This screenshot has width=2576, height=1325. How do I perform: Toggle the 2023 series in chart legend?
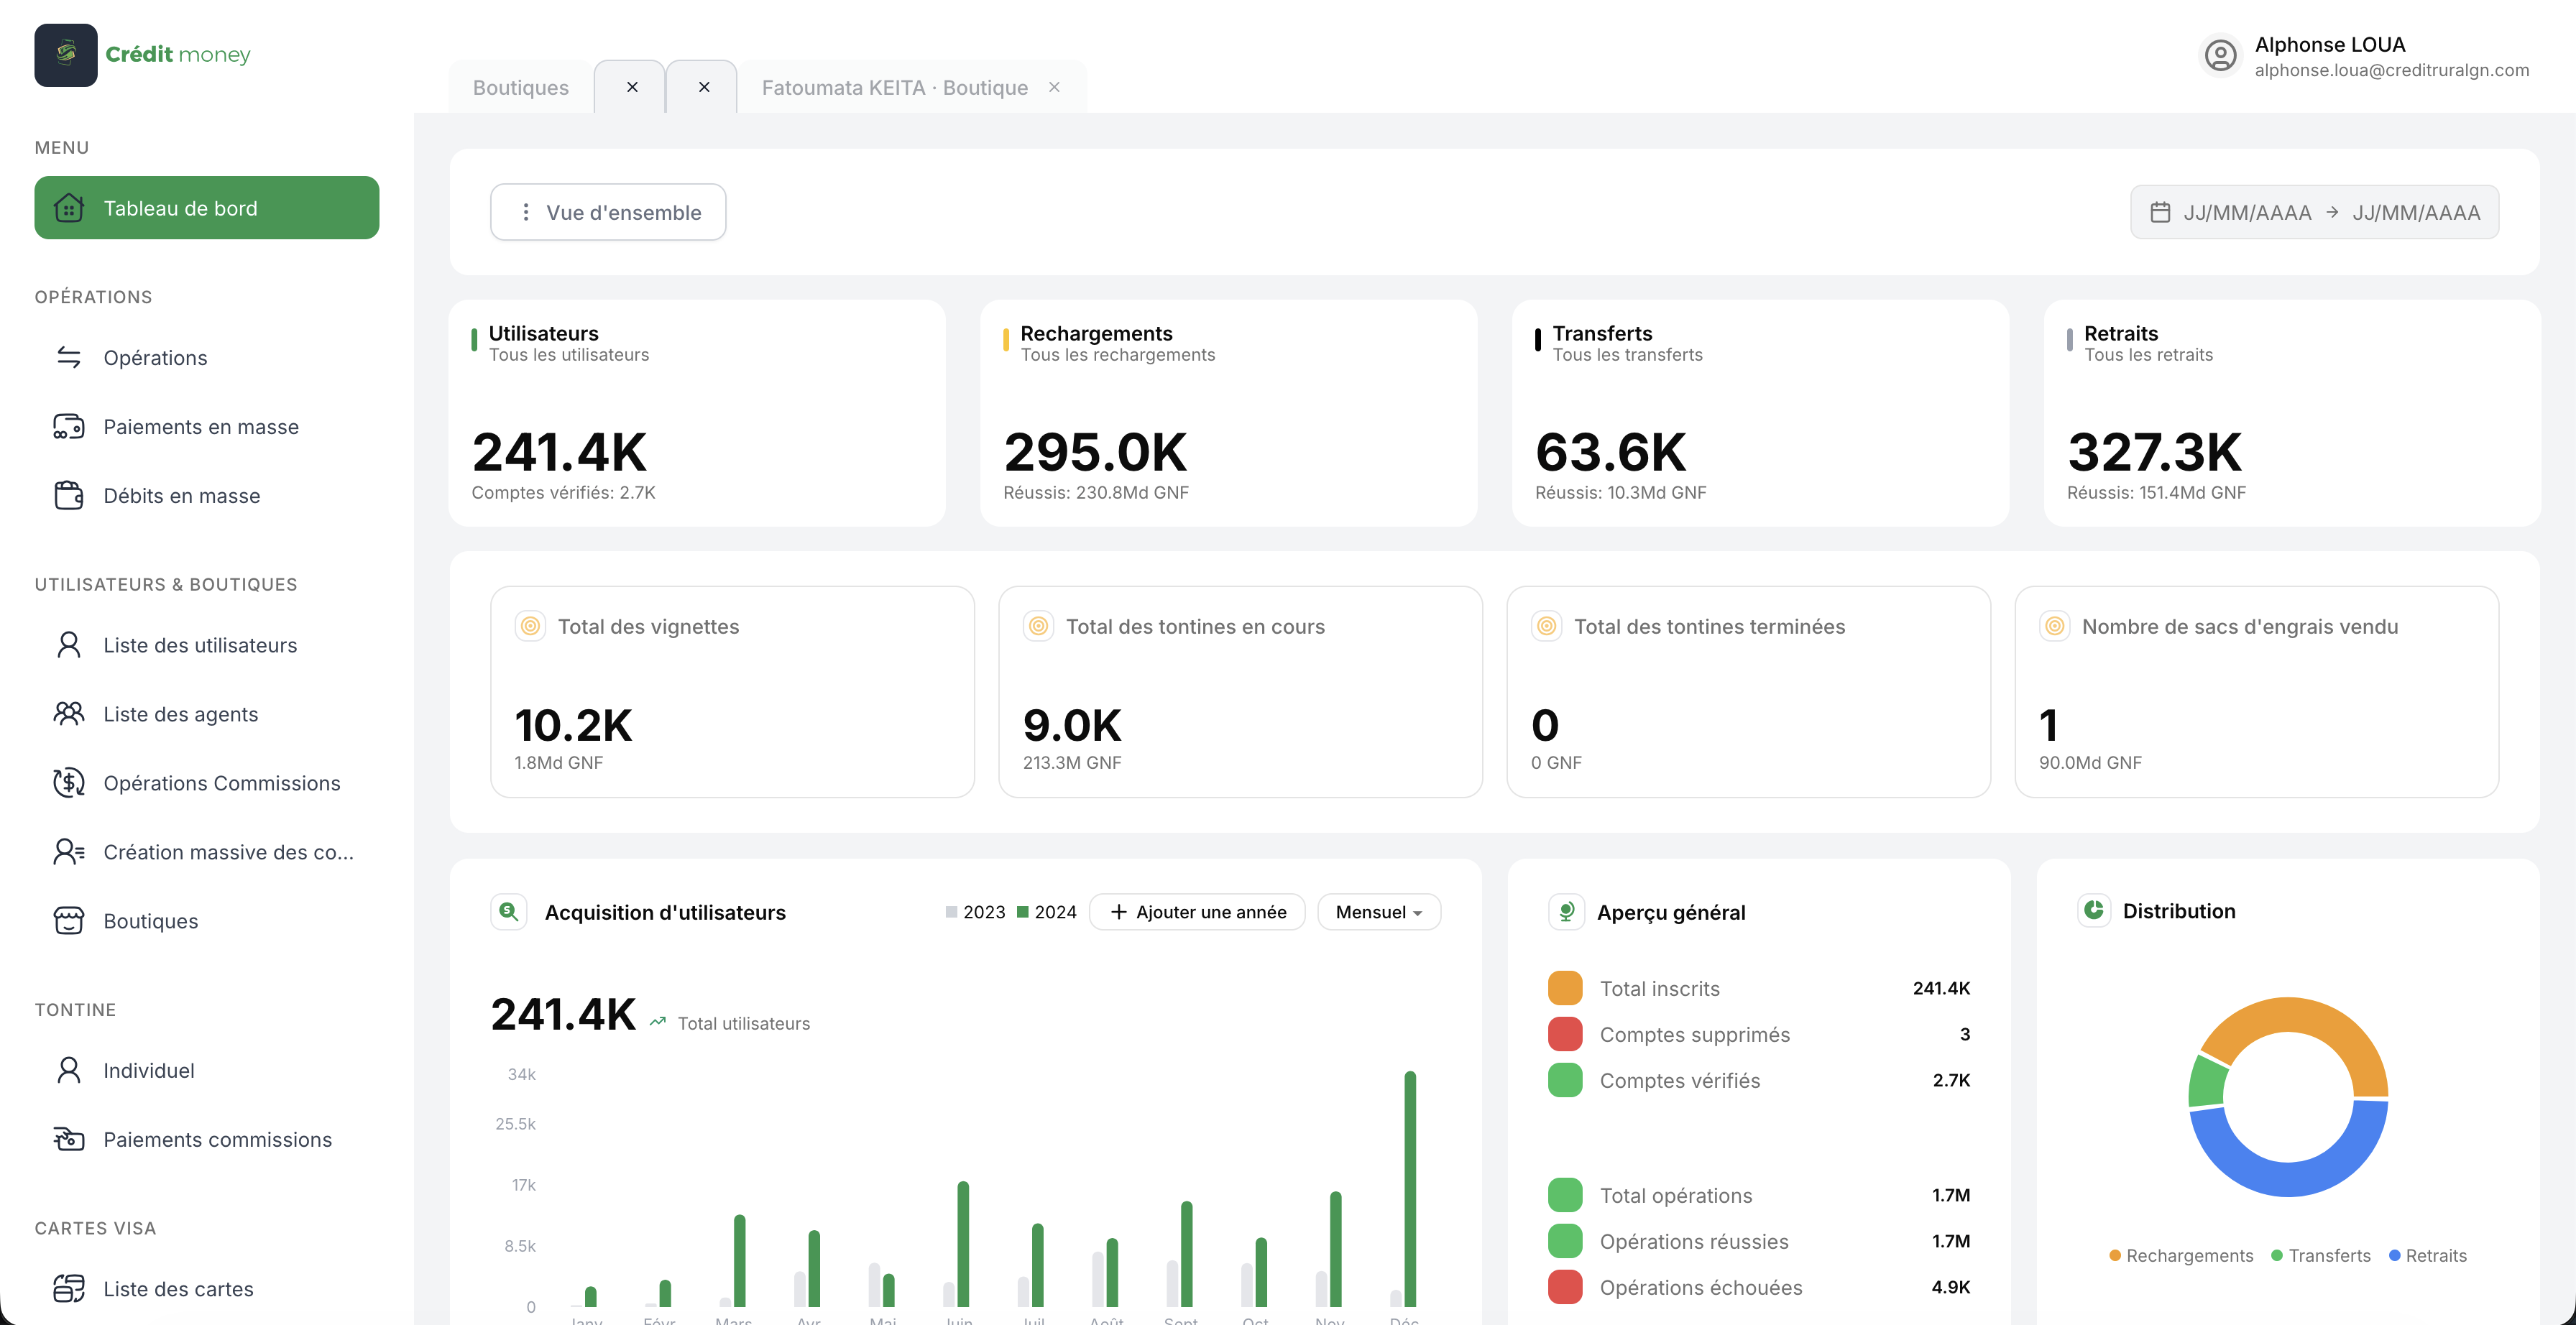[975, 912]
